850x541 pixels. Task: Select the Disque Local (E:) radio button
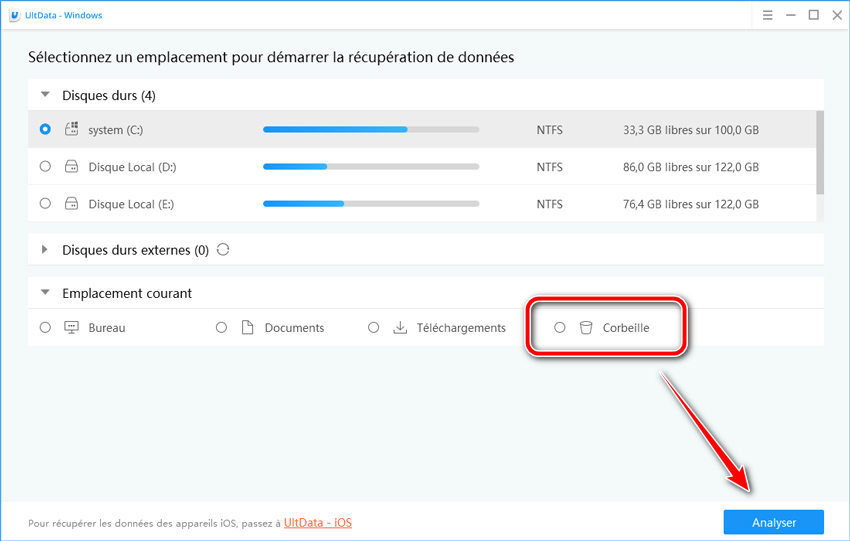(46, 203)
